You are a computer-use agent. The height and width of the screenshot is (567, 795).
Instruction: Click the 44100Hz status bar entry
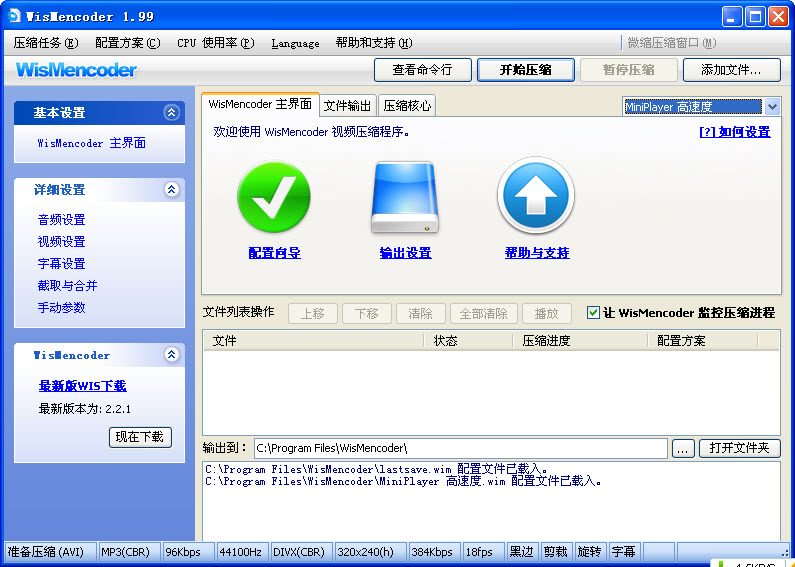click(242, 552)
